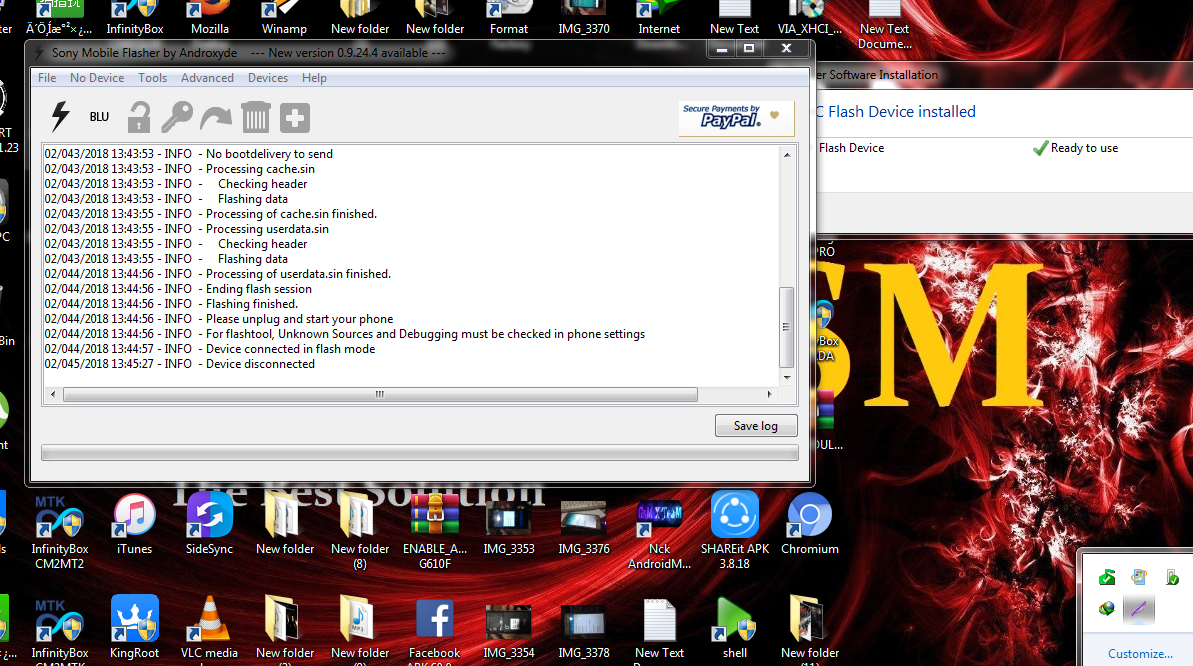This screenshot has width=1193, height=666.
Task: Open the Winamp desktop shortcut
Action: (x=284, y=18)
